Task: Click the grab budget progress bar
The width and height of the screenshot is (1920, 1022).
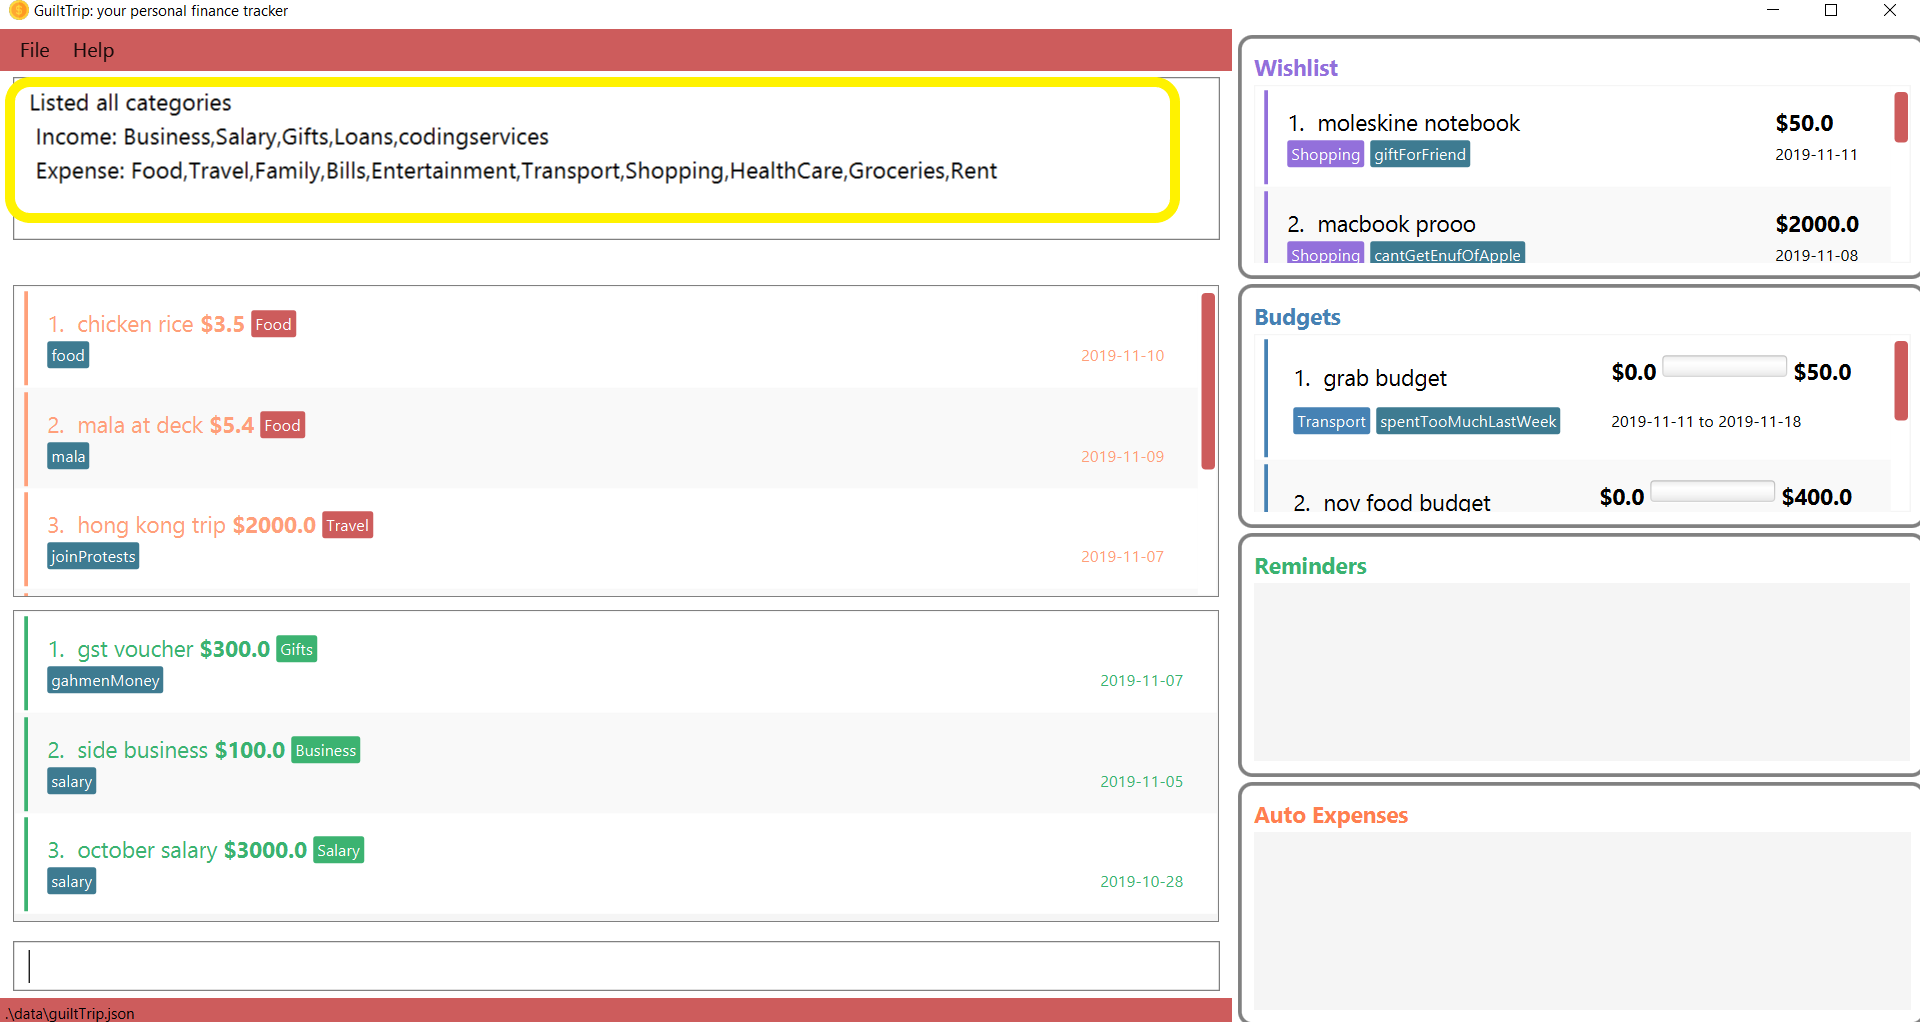Action: pos(1724,366)
